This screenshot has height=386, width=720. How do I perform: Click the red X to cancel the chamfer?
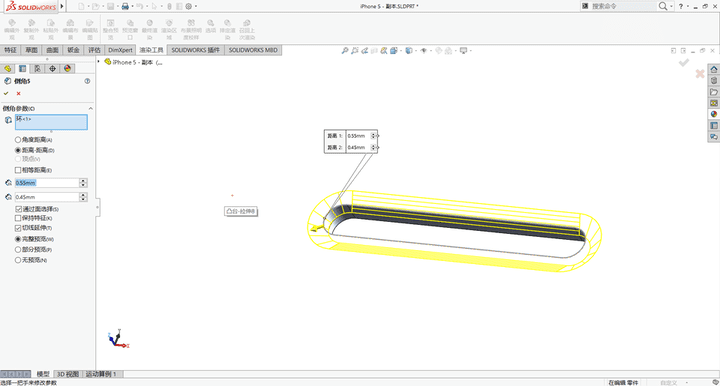pos(18,94)
